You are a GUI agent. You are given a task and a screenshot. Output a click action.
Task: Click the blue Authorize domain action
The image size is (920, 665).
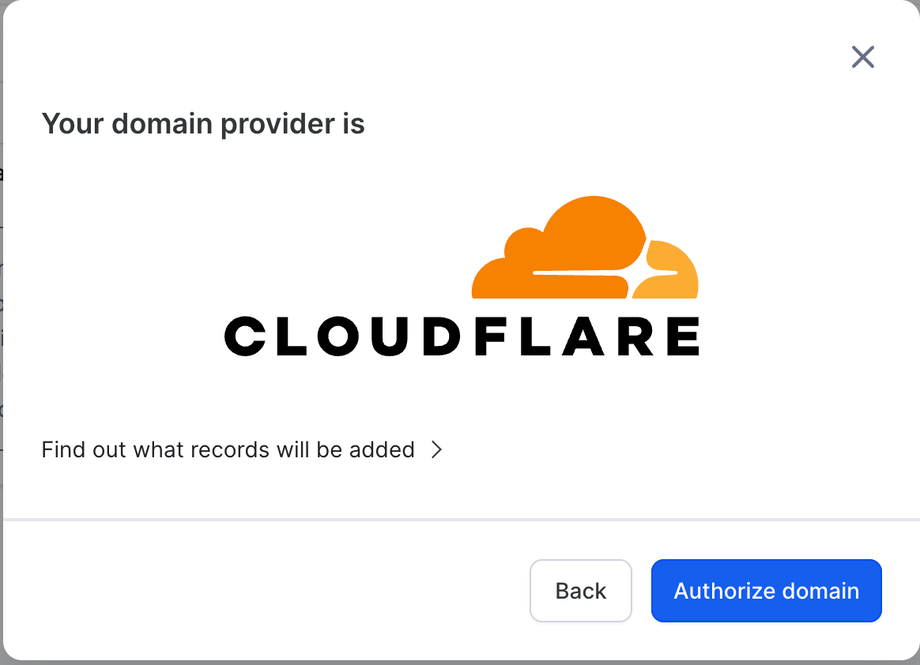pos(766,591)
